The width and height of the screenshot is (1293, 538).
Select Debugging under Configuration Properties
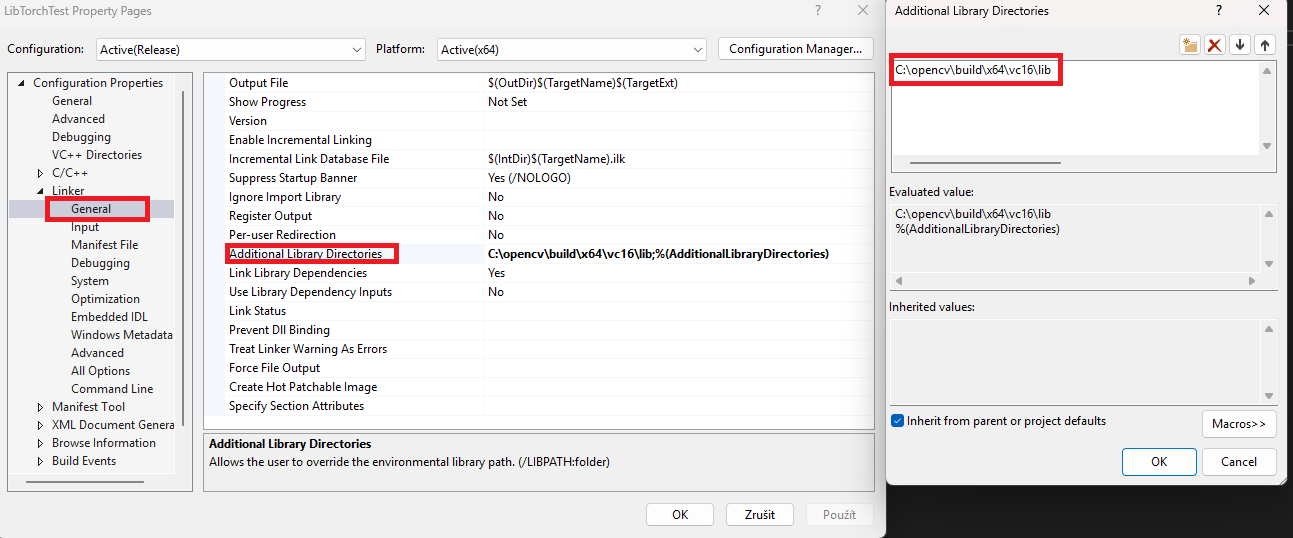[81, 137]
